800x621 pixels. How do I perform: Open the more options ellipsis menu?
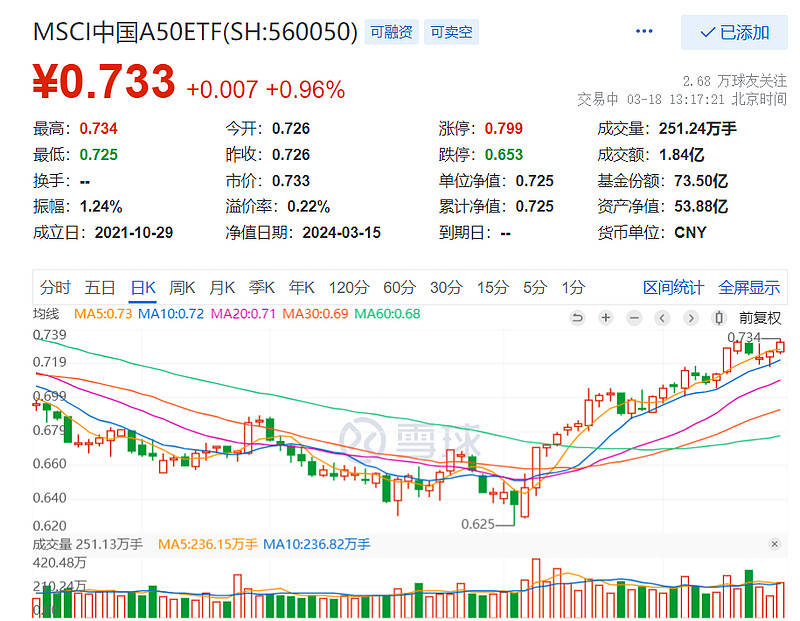[643, 30]
